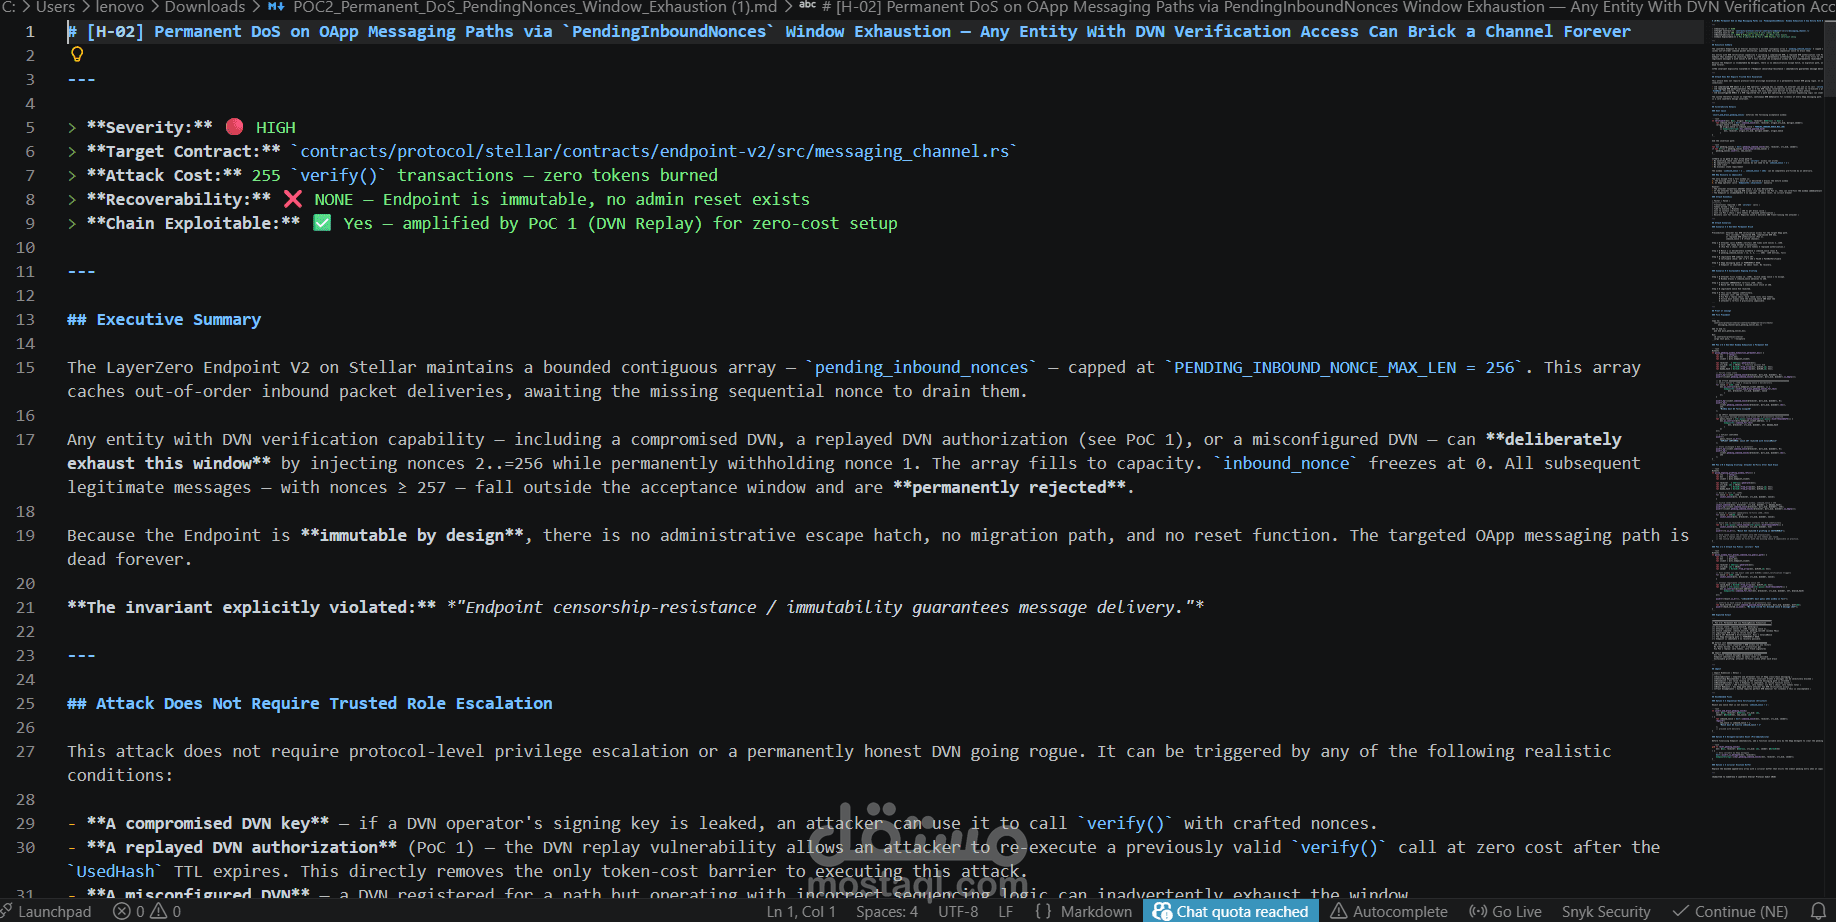
Task: Open the lenovo breadcrumb folder
Action: (119, 7)
